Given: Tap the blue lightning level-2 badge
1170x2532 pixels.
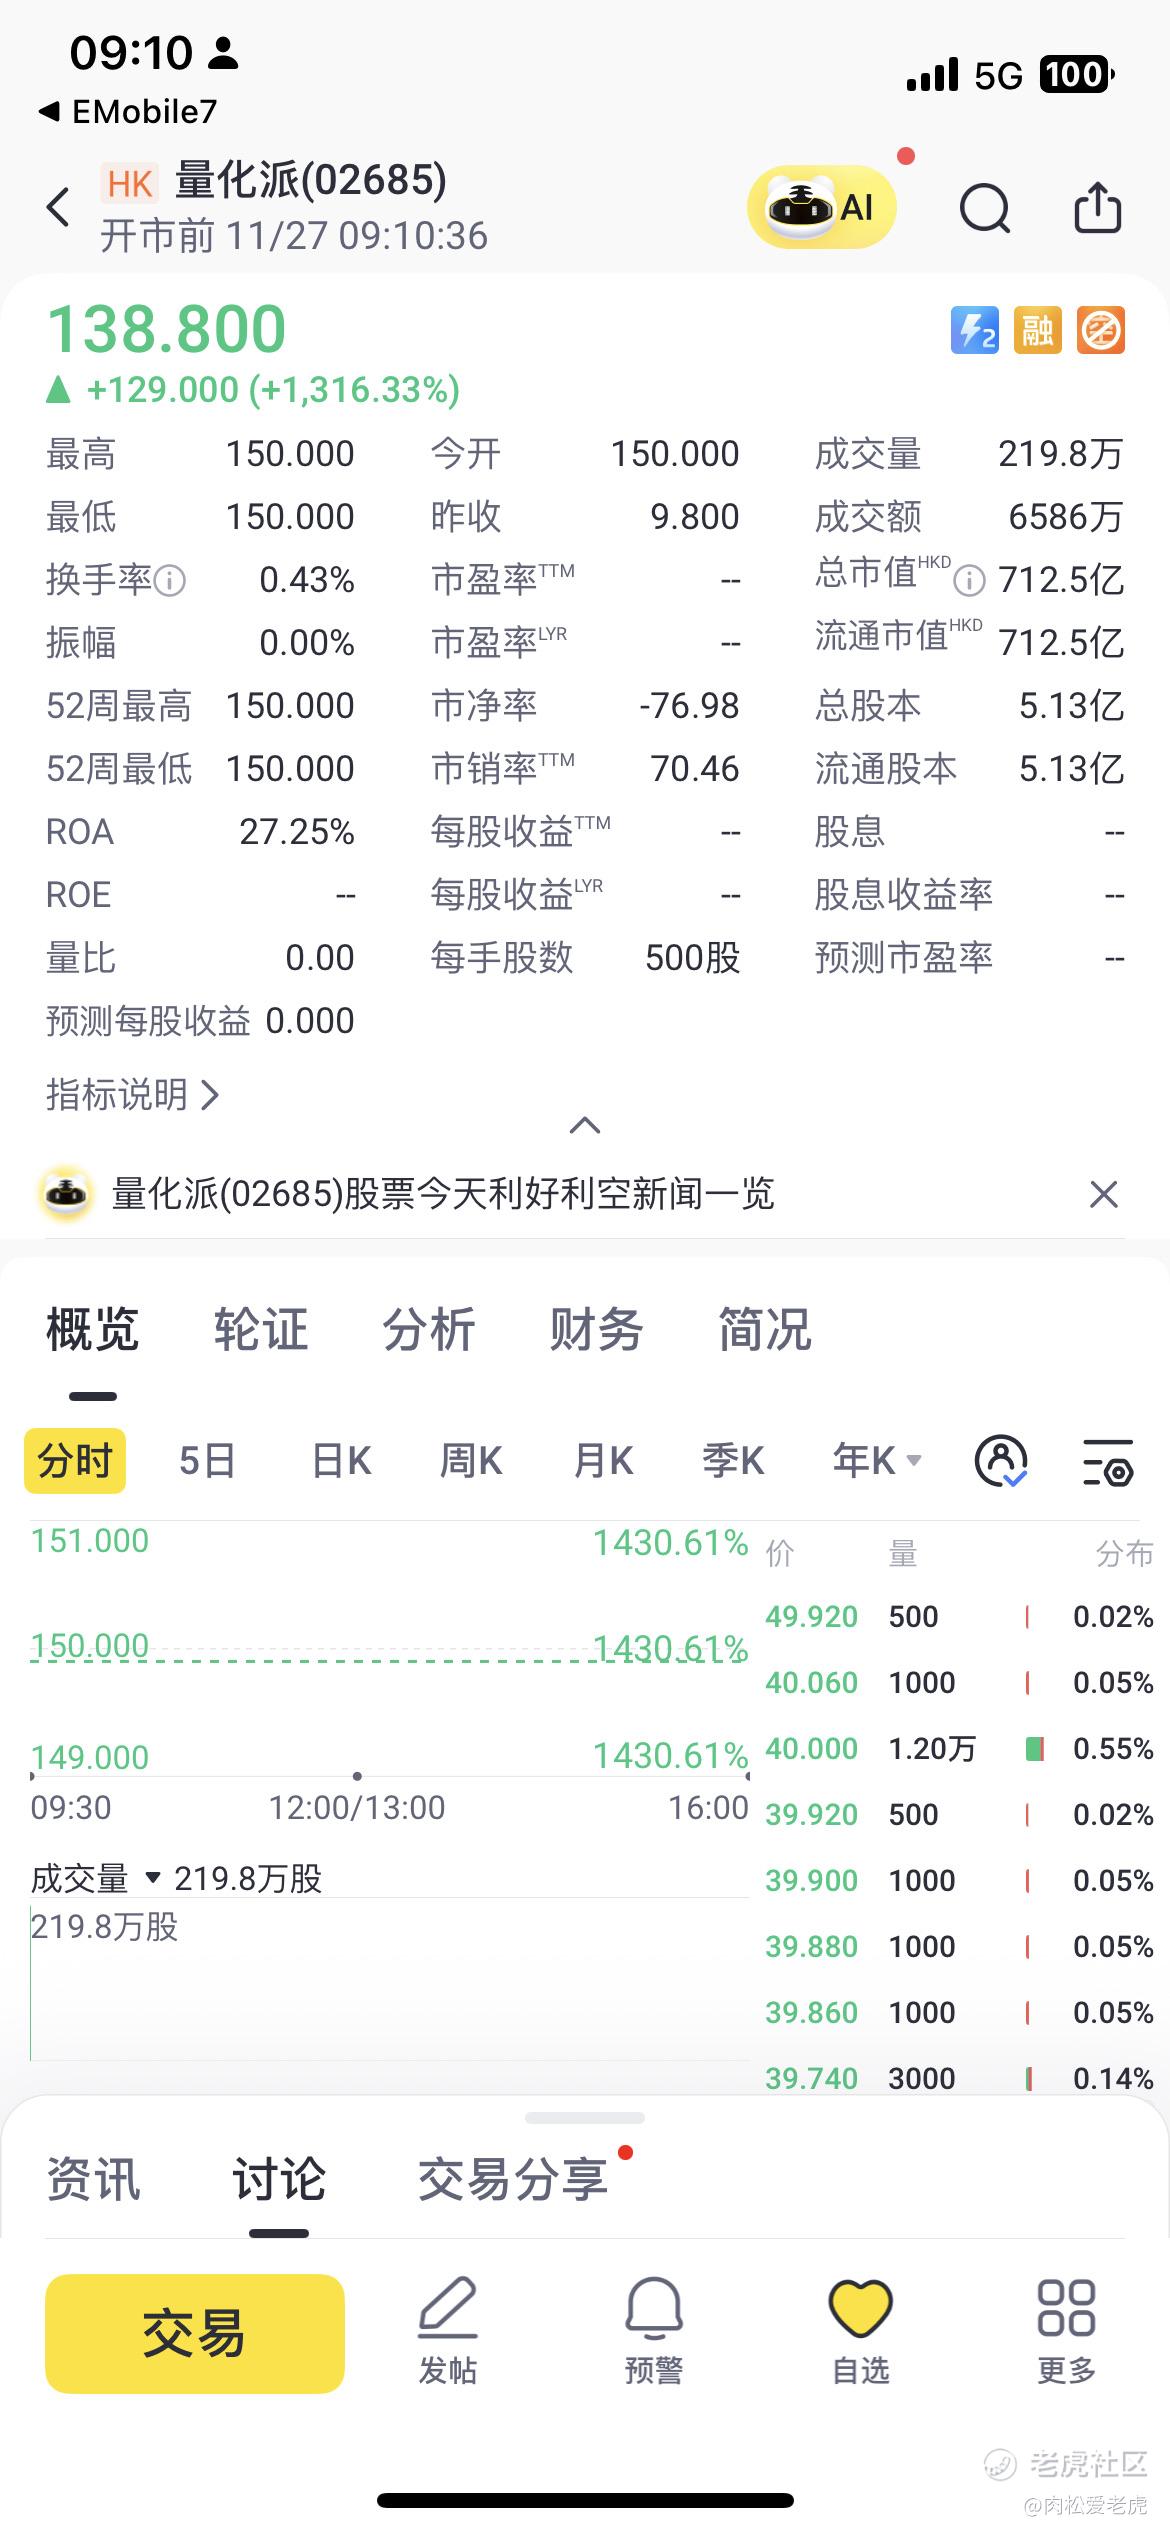Looking at the screenshot, I should click(x=974, y=330).
